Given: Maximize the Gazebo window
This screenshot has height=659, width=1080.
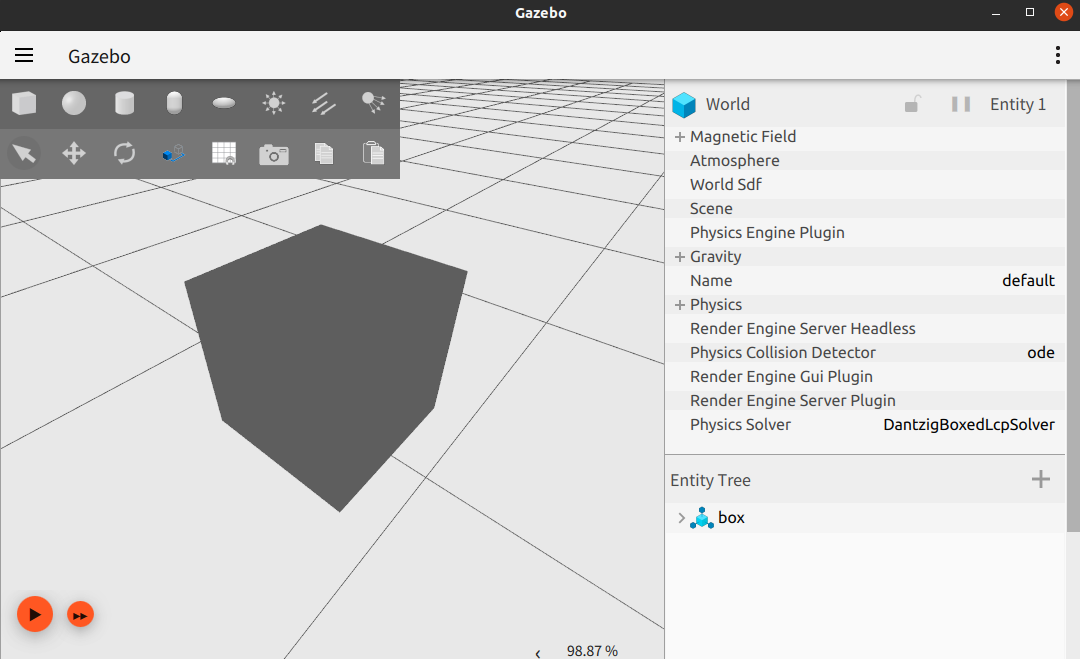Looking at the screenshot, I should (1030, 12).
